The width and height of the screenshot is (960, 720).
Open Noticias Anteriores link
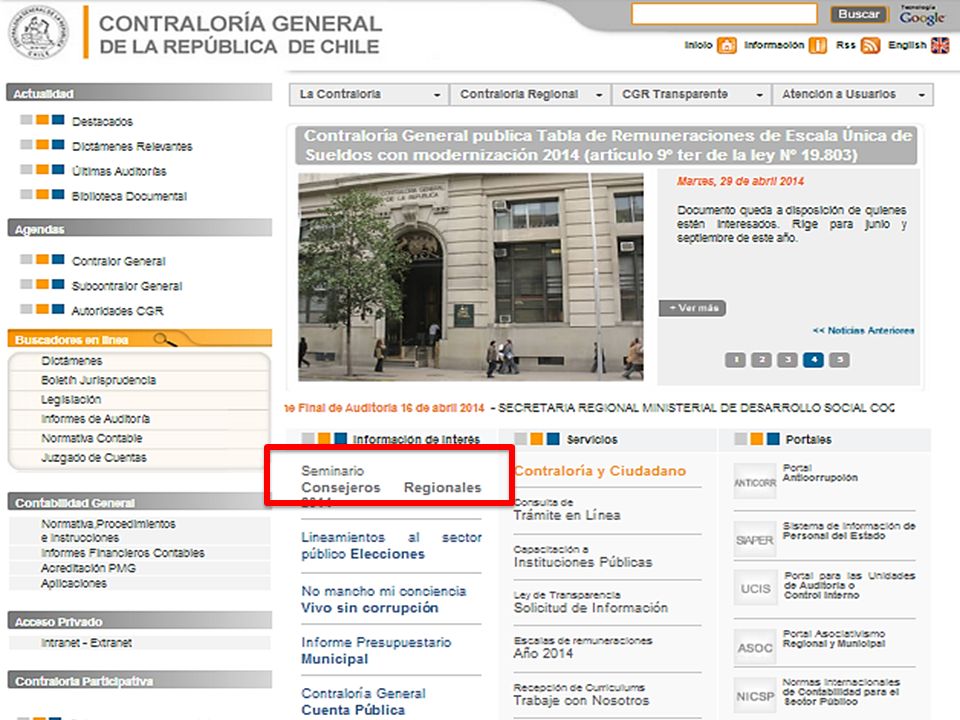[863, 331]
